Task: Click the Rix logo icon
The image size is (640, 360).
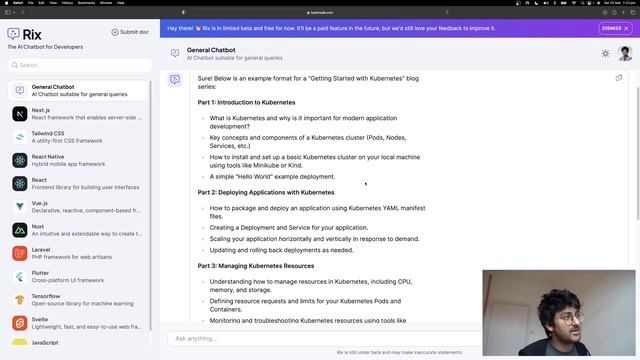Action: click(13, 34)
